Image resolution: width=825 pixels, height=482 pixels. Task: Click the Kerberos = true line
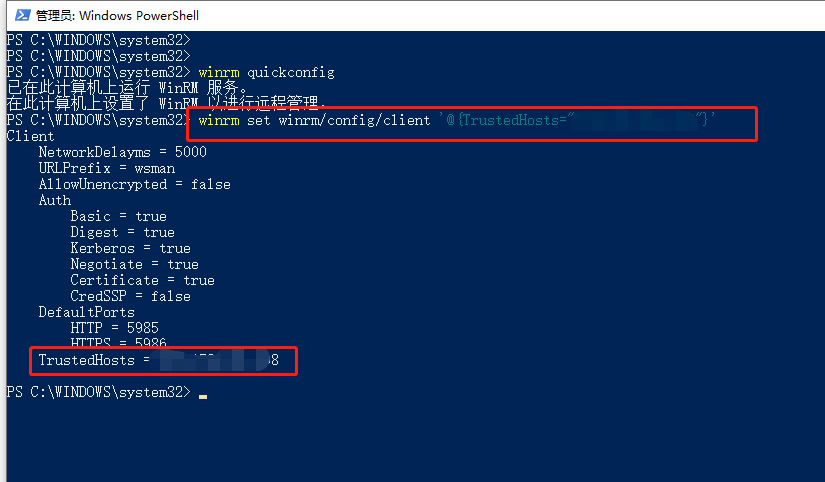(x=130, y=248)
